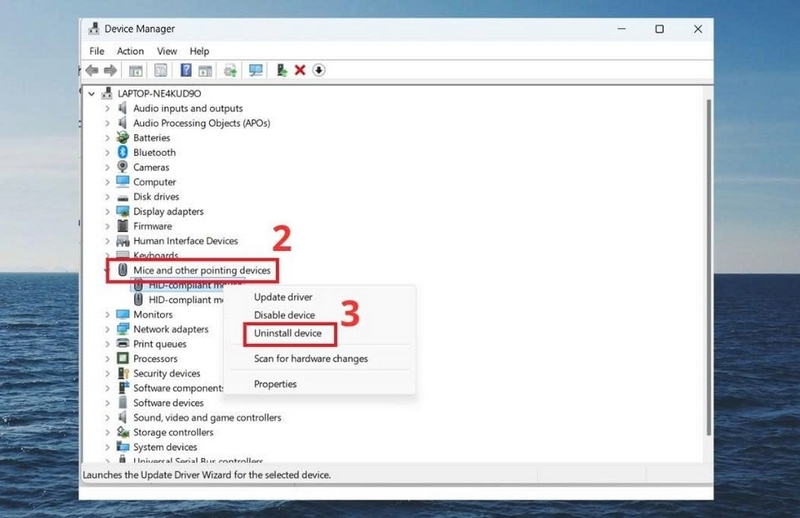Screen dimensions: 800x518
Task: Select the Software devices row
Action: [168, 403]
